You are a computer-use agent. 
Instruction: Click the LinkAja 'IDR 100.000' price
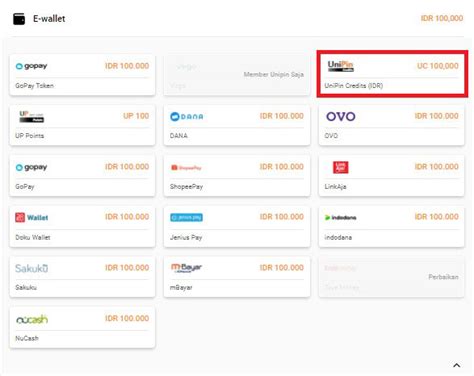click(x=437, y=167)
